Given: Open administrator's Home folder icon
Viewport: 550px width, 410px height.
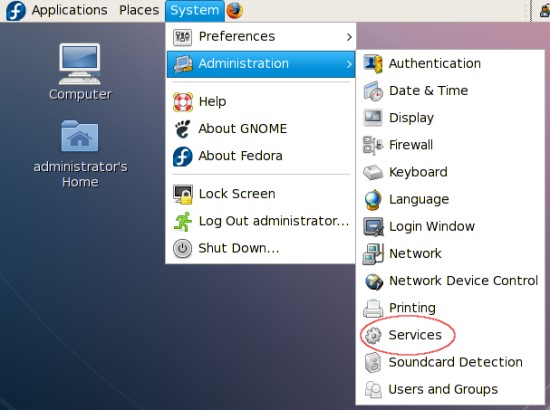Looking at the screenshot, I should pos(80,154).
